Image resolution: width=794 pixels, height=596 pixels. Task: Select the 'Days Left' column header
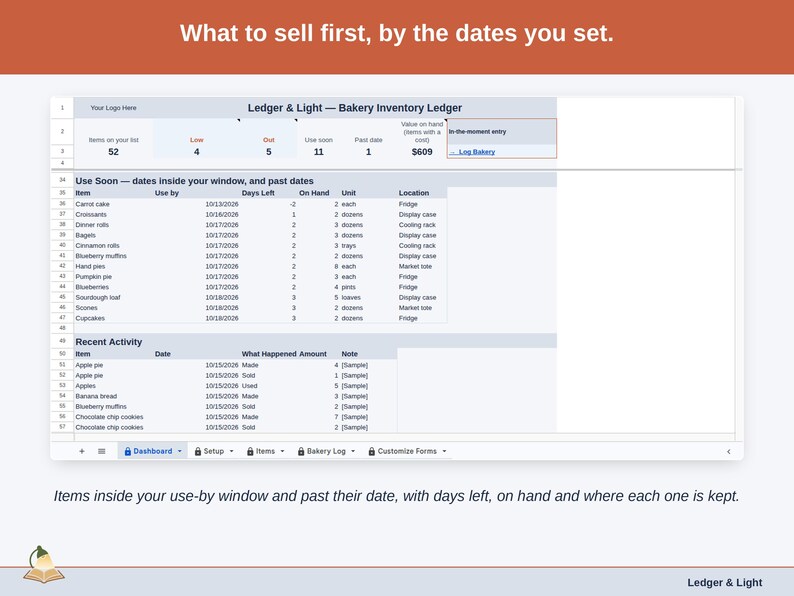[268, 193]
